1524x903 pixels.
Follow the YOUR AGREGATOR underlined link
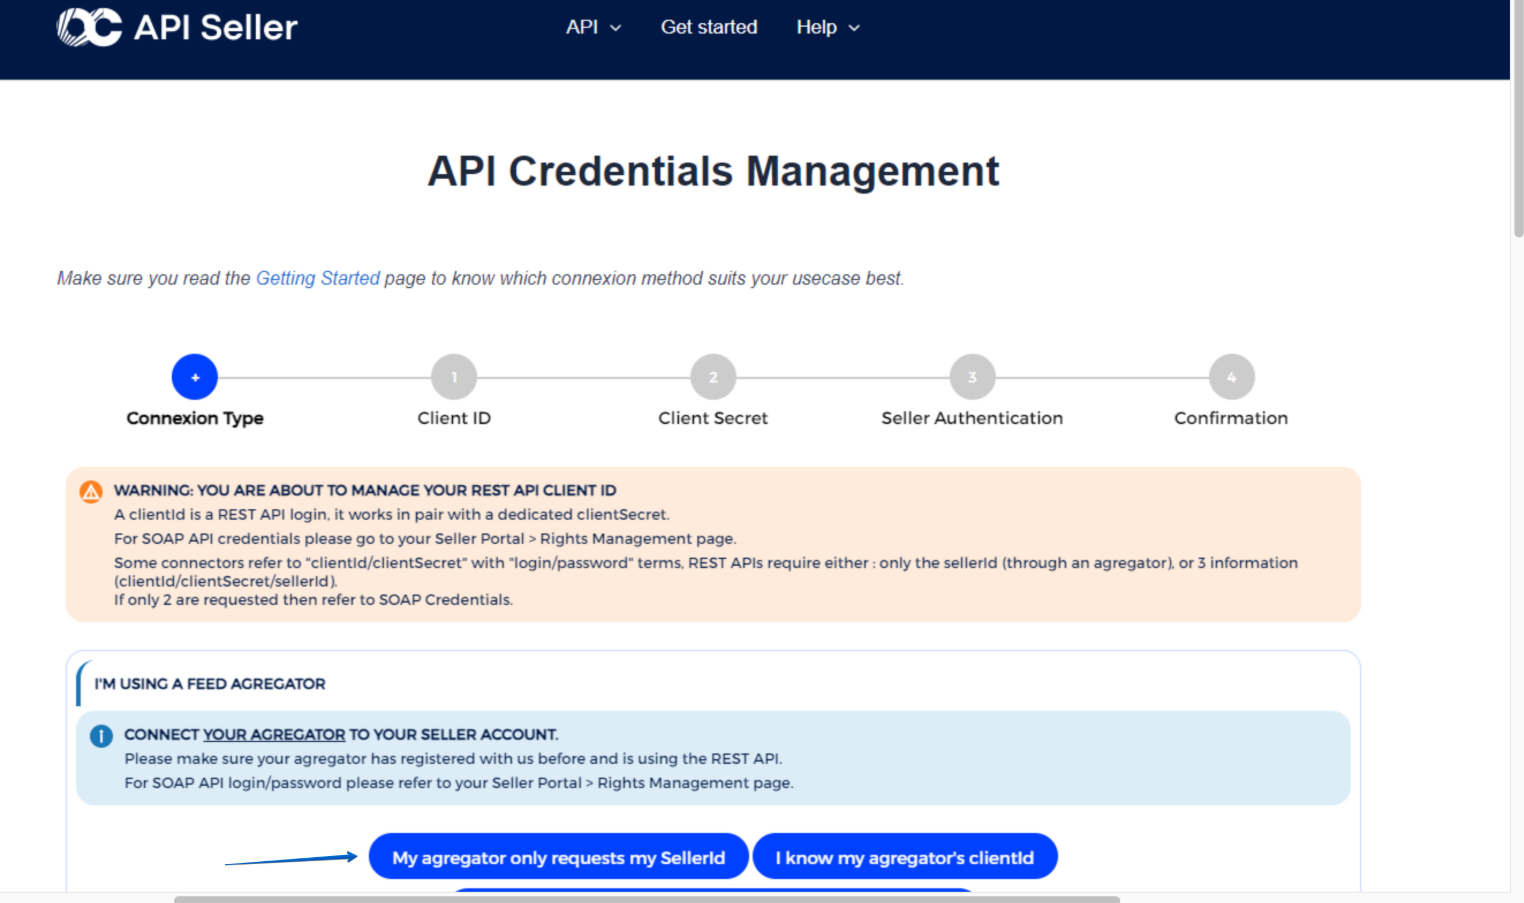pos(274,734)
